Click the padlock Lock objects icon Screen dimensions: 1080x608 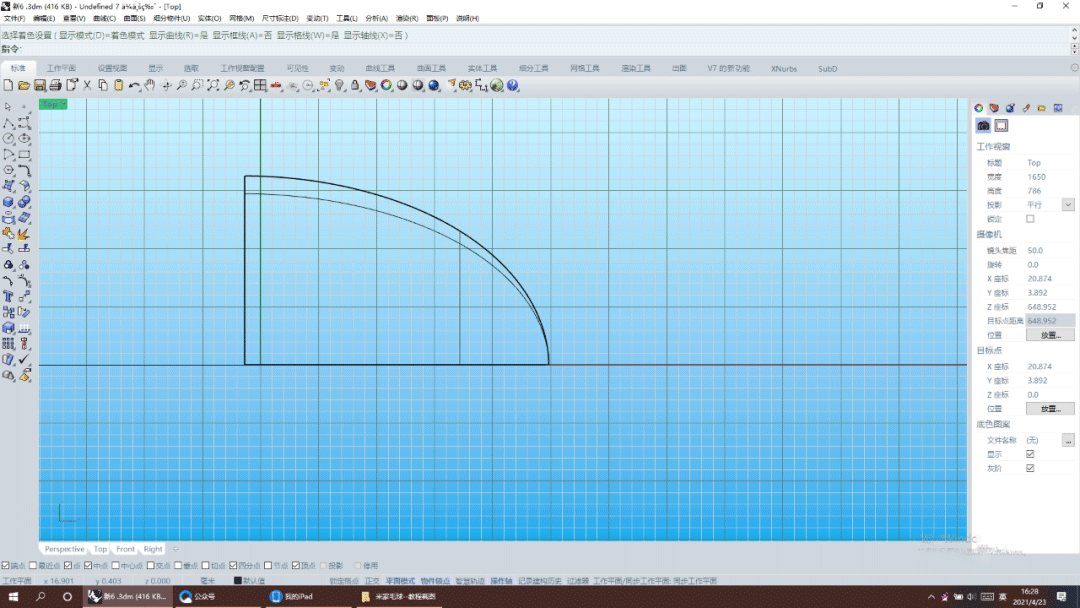tap(355, 86)
